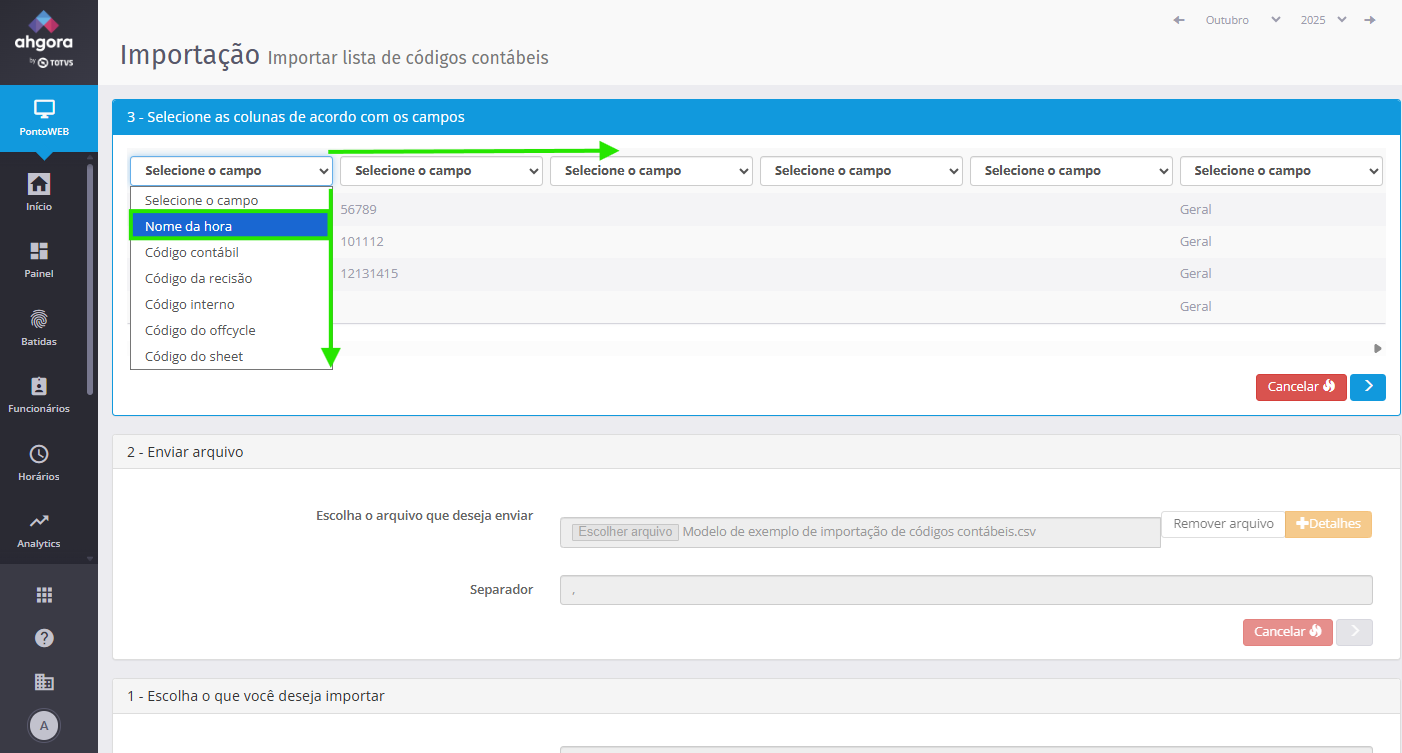Open the company building icon
The width and height of the screenshot is (1402, 753).
click(x=44, y=682)
